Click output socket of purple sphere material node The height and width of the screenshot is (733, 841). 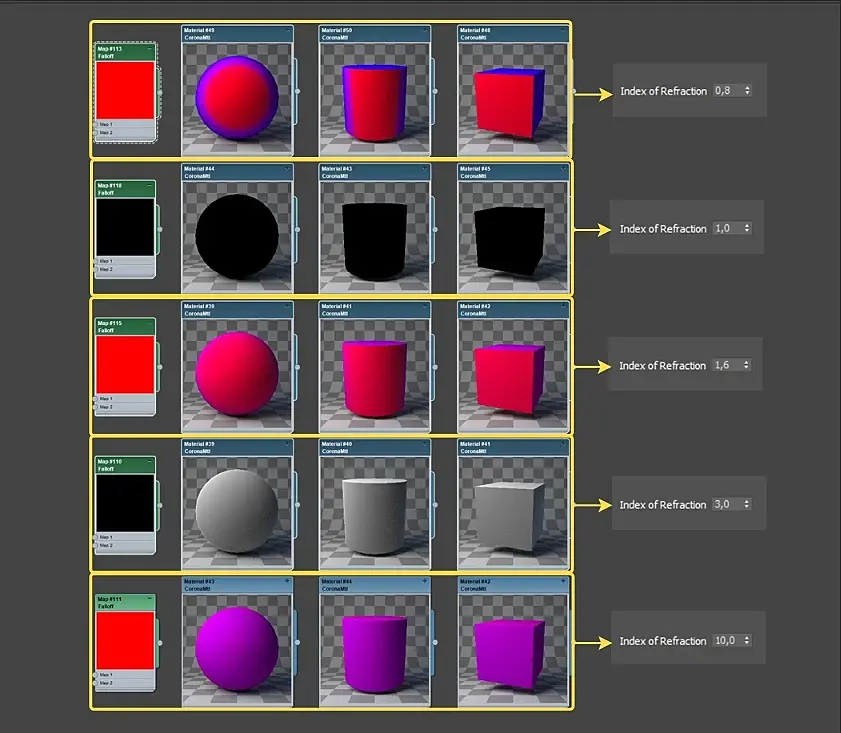(x=298, y=642)
